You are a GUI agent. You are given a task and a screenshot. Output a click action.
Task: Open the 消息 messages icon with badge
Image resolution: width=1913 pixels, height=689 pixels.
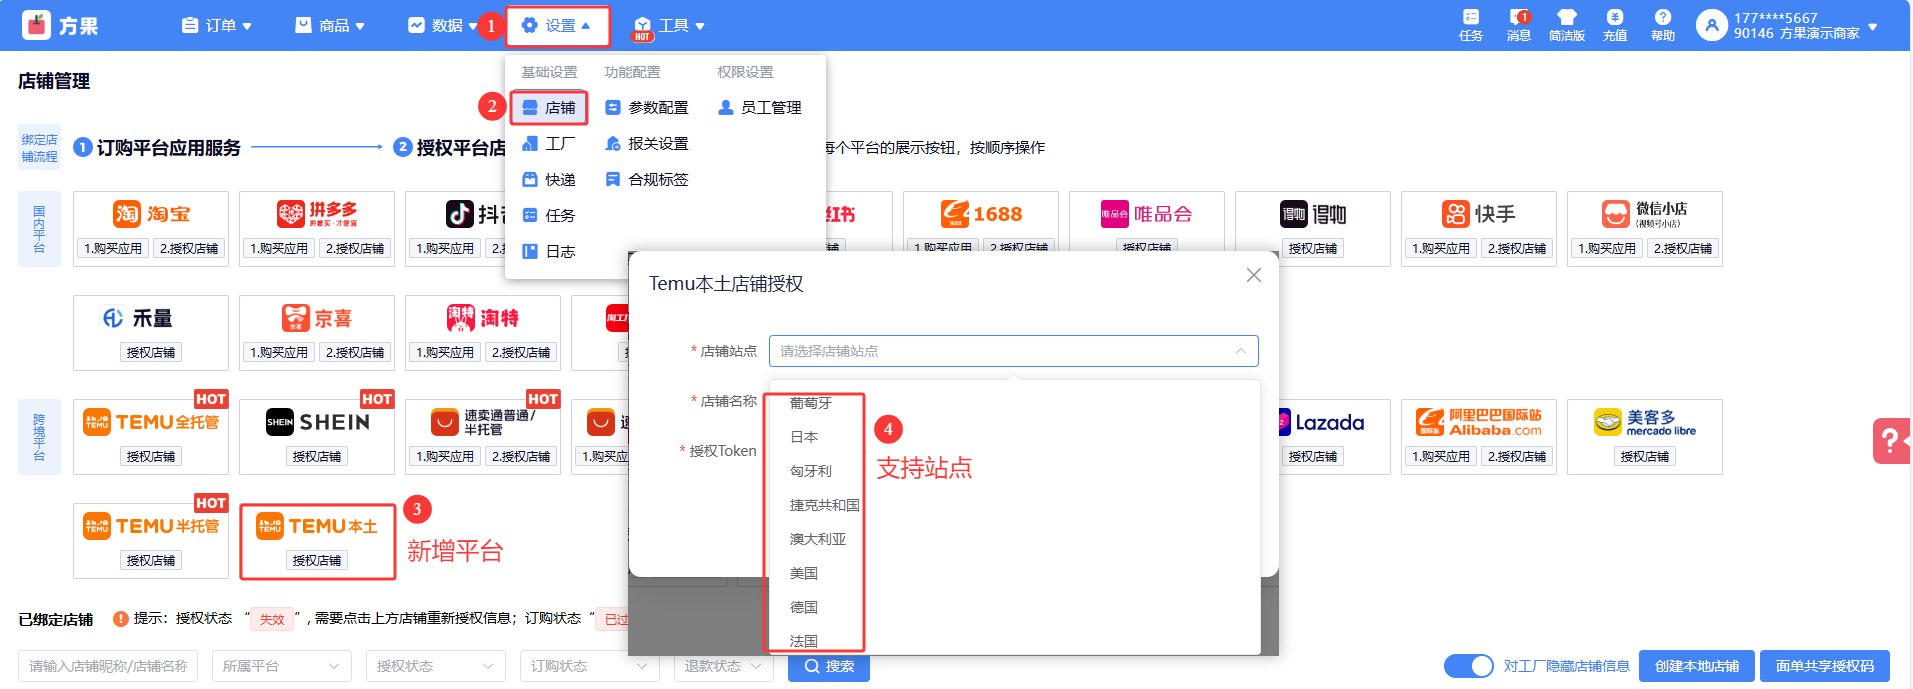(1519, 25)
